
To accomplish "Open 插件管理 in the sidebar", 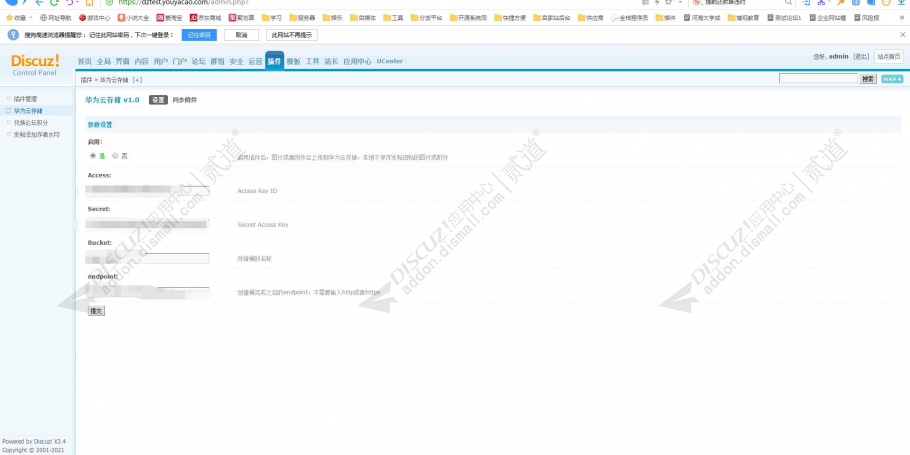I will (x=26, y=99).
